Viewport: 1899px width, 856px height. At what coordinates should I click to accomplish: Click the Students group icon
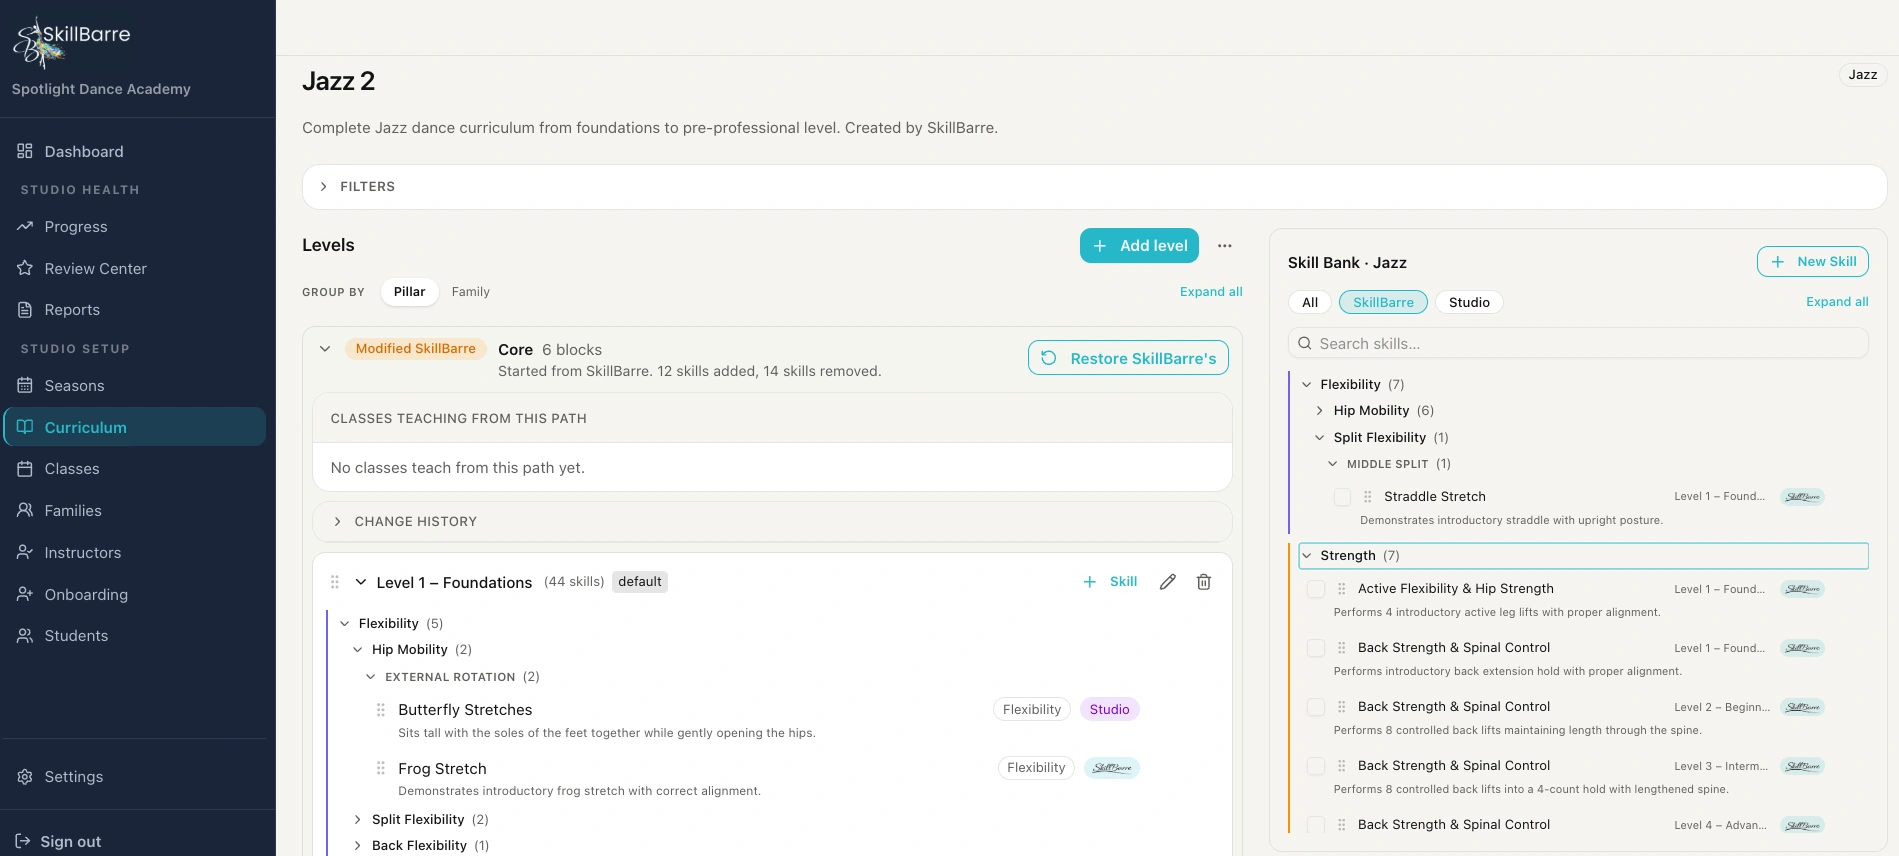tap(25, 636)
